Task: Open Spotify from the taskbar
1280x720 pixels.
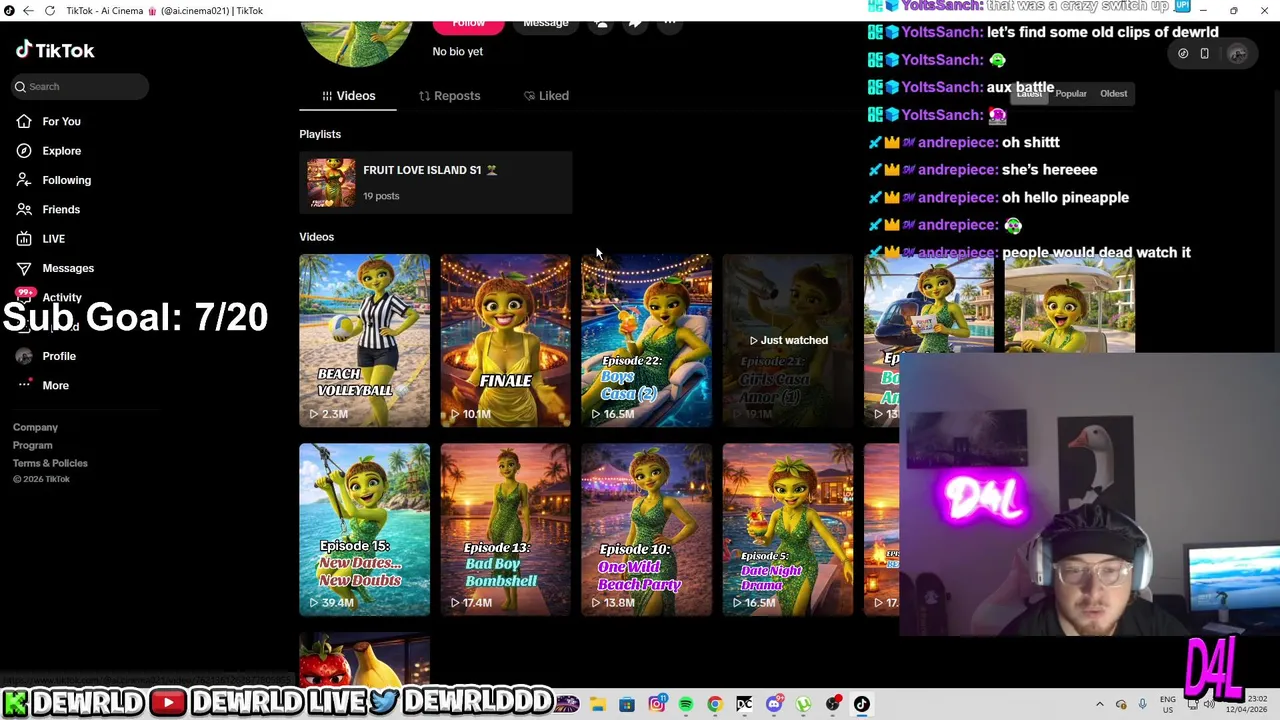Action: click(685, 704)
